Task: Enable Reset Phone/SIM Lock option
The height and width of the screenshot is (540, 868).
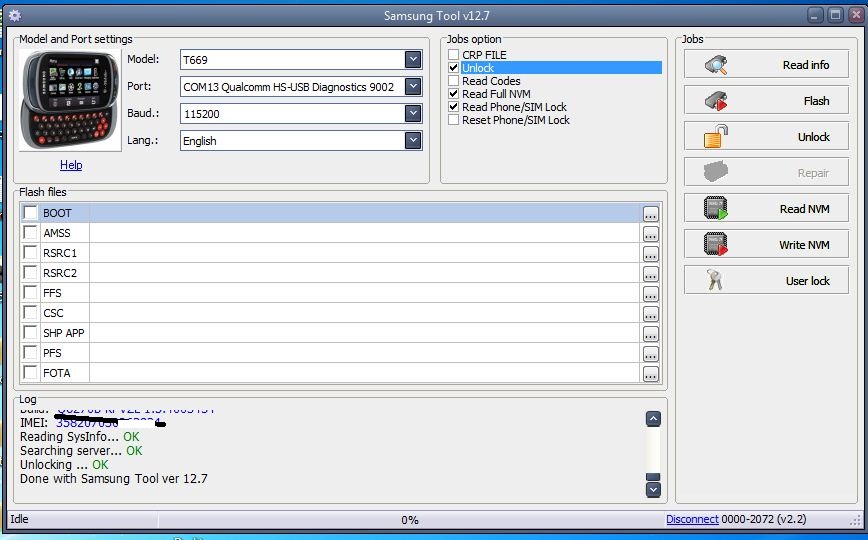Action: click(453, 120)
